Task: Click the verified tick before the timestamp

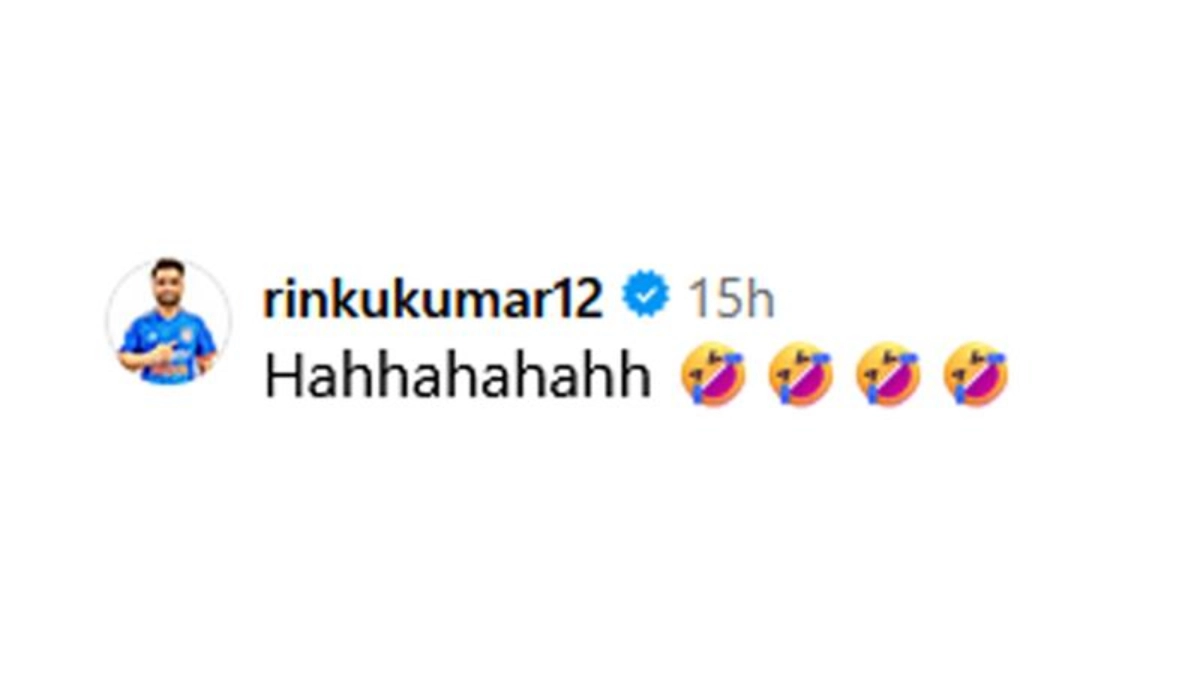Action: click(x=646, y=297)
